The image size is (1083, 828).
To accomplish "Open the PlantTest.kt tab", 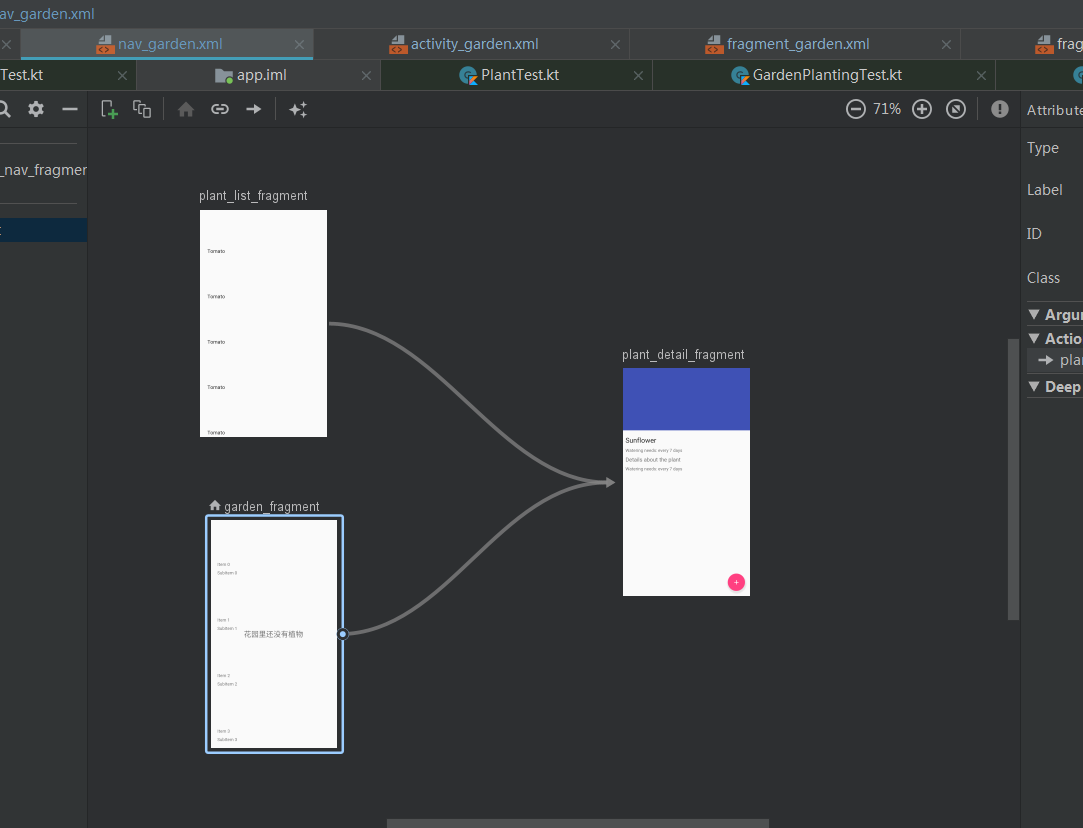I will (x=517, y=75).
